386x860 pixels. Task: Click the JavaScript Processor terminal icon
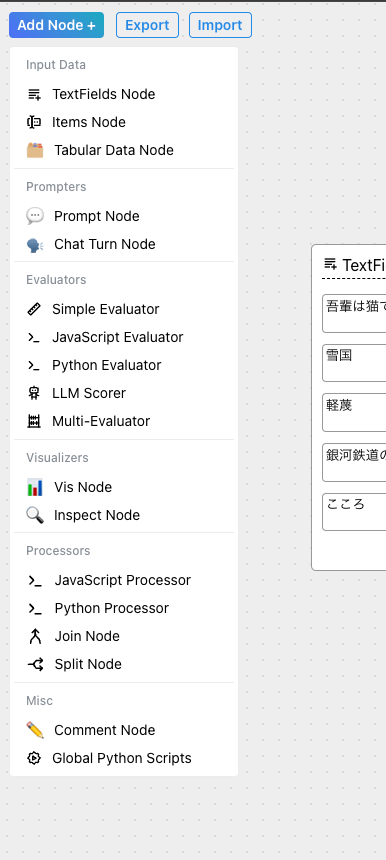[35, 580]
